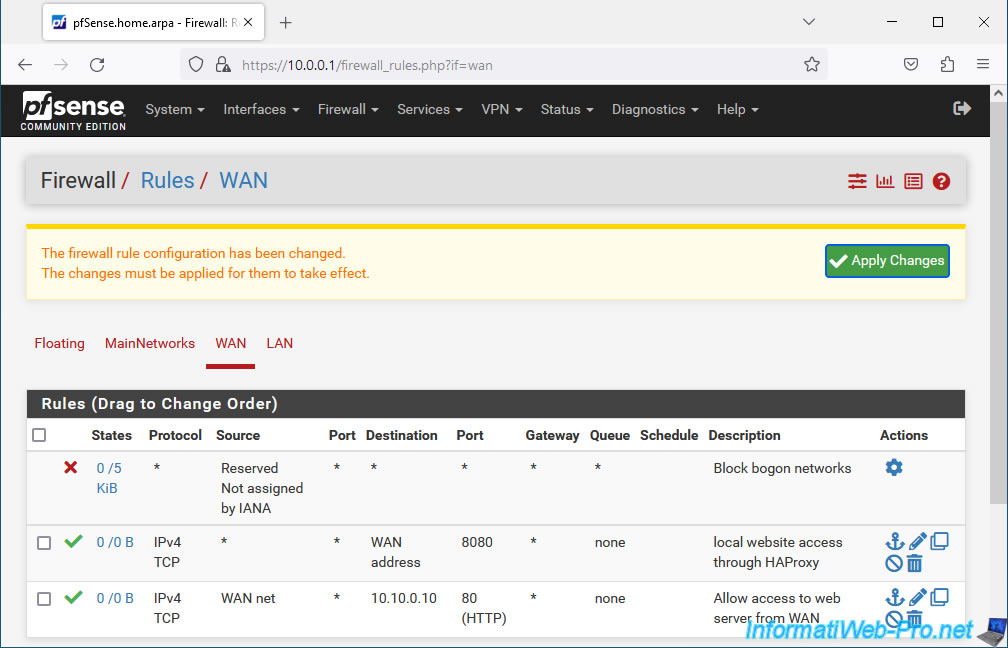1008x648 pixels.
Task: Check the HAProxy 8080 rule checkbox
Action: (44, 543)
